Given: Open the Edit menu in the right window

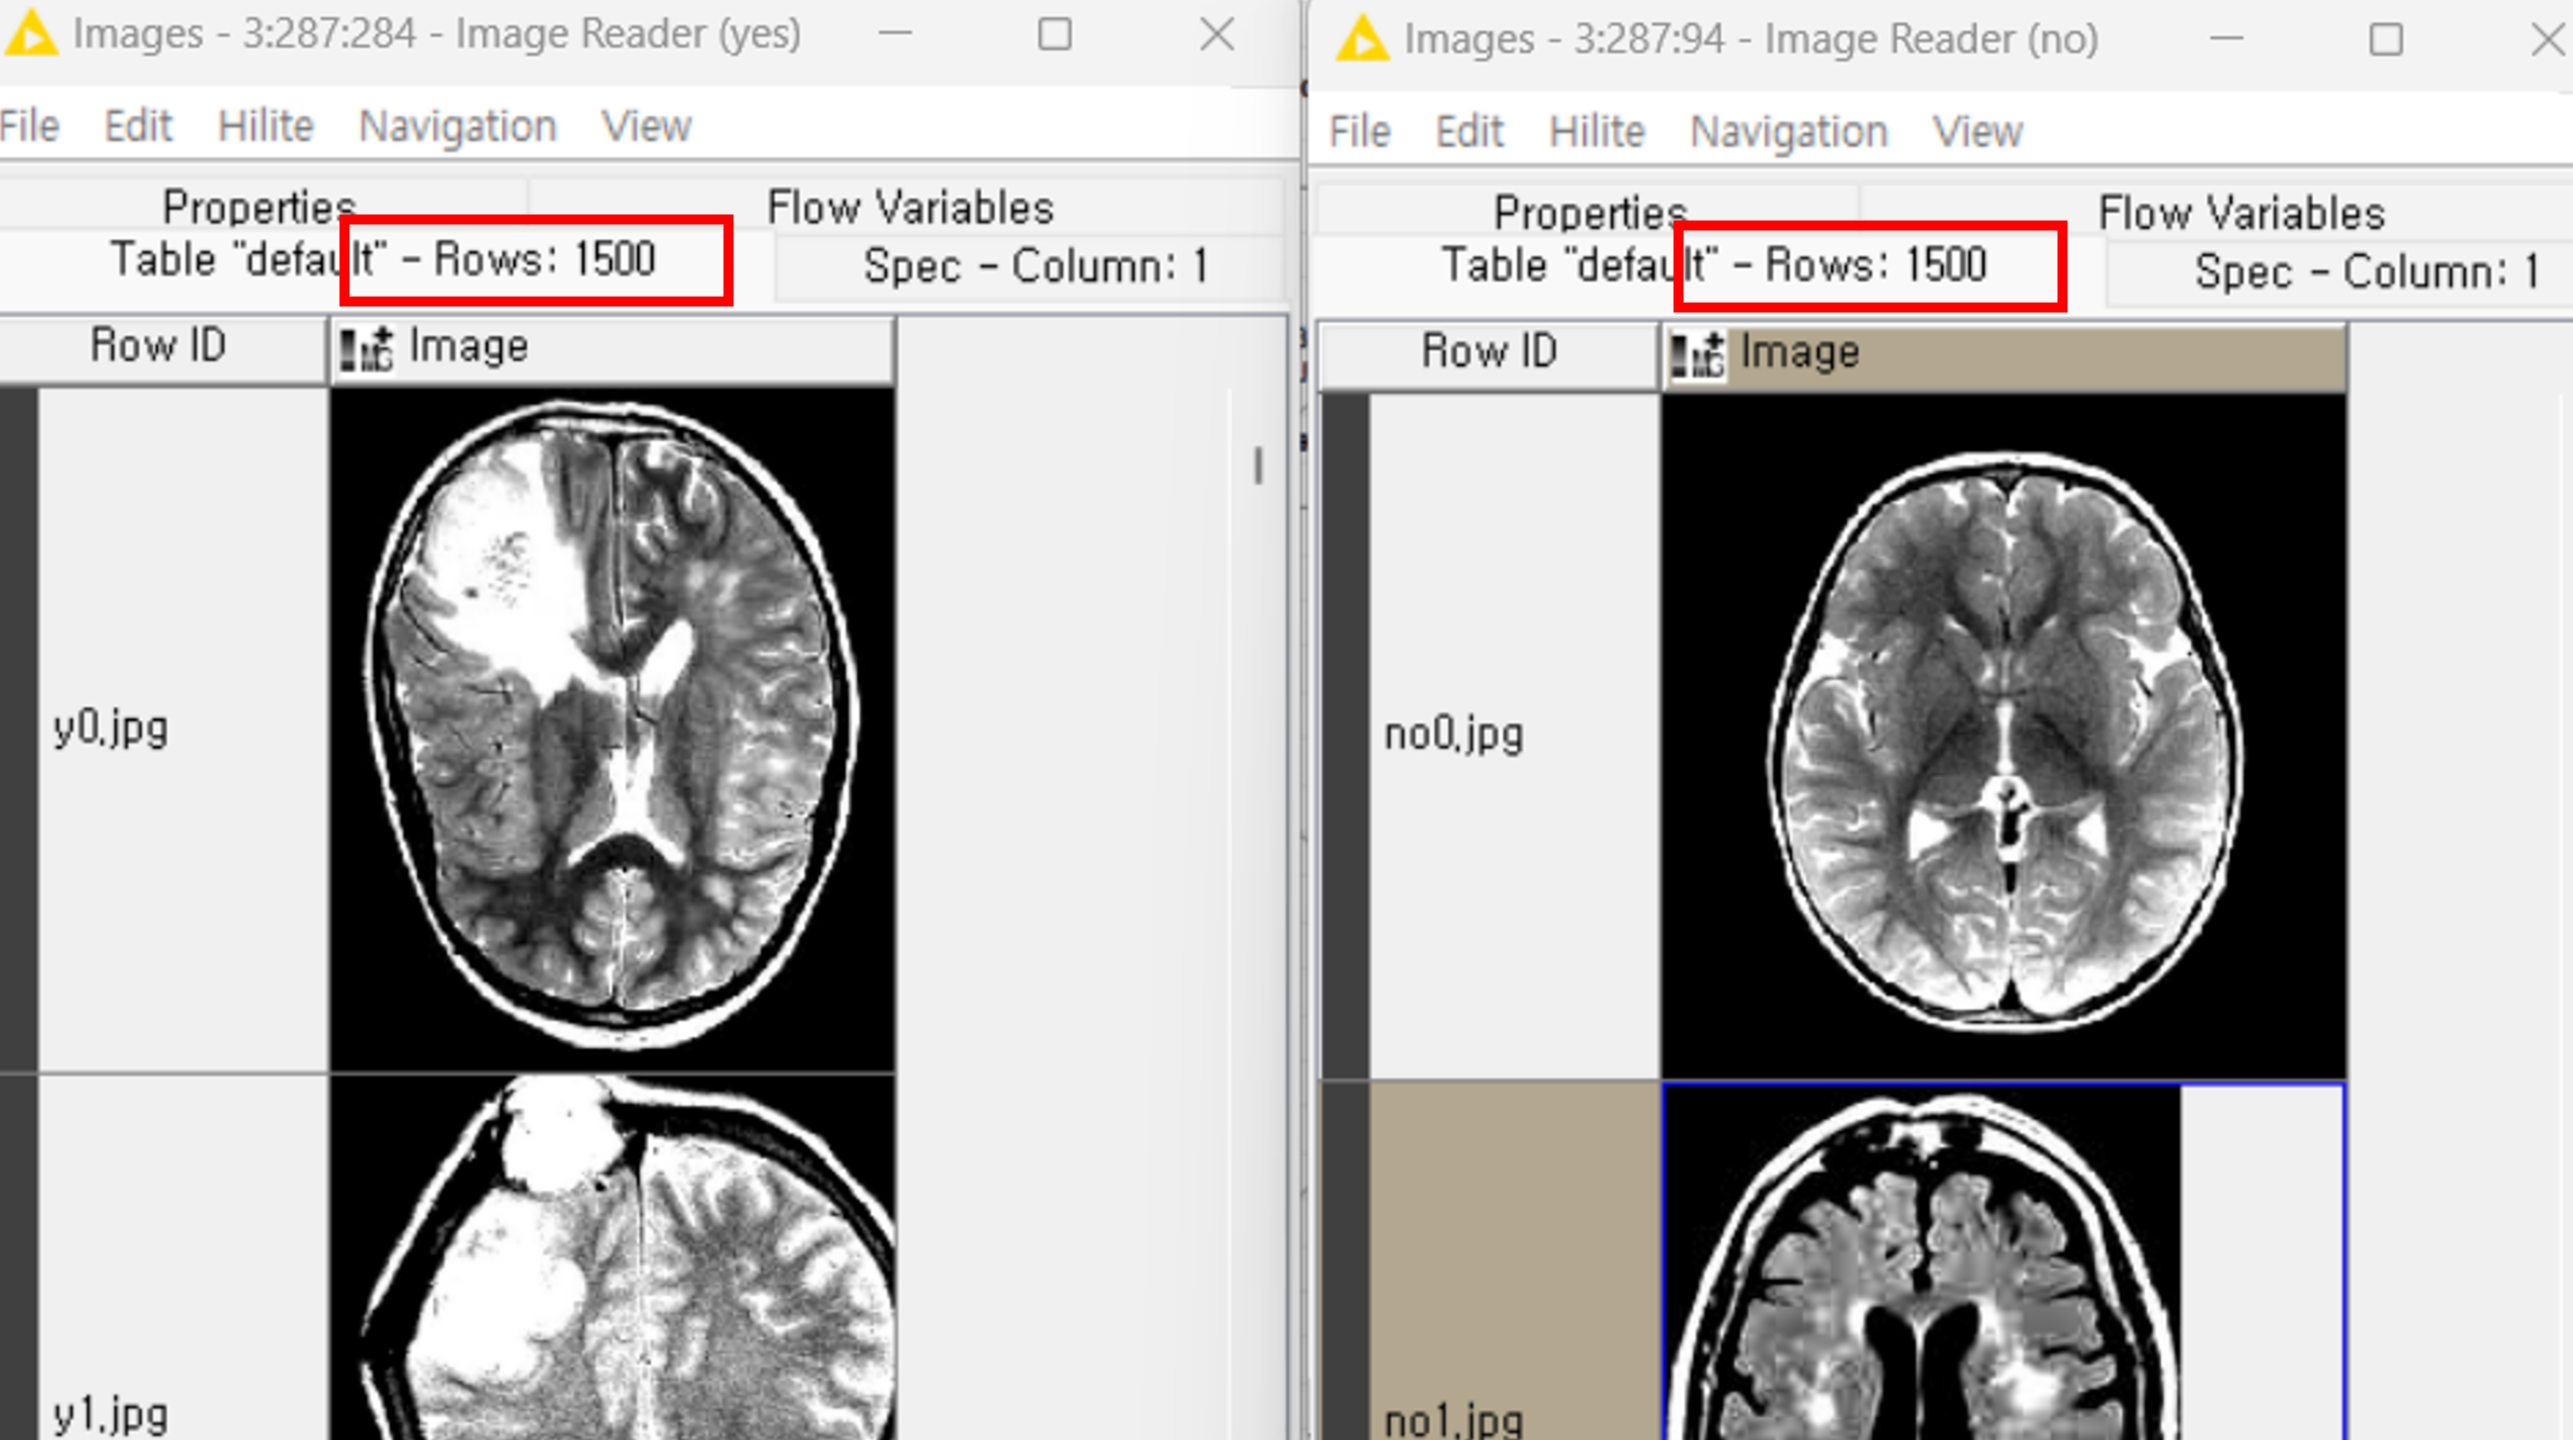Looking at the screenshot, I should (x=1469, y=132).
